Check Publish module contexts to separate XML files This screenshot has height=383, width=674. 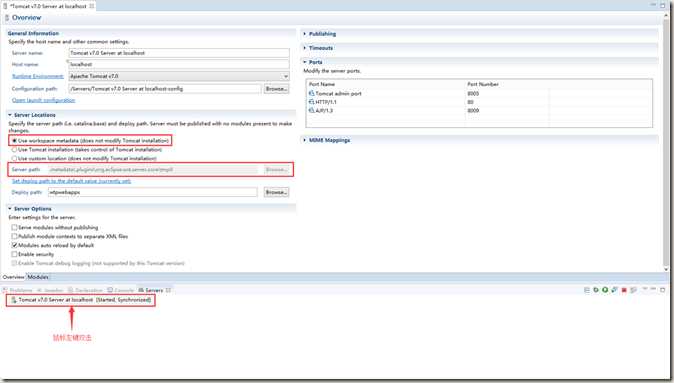point(15,236)
